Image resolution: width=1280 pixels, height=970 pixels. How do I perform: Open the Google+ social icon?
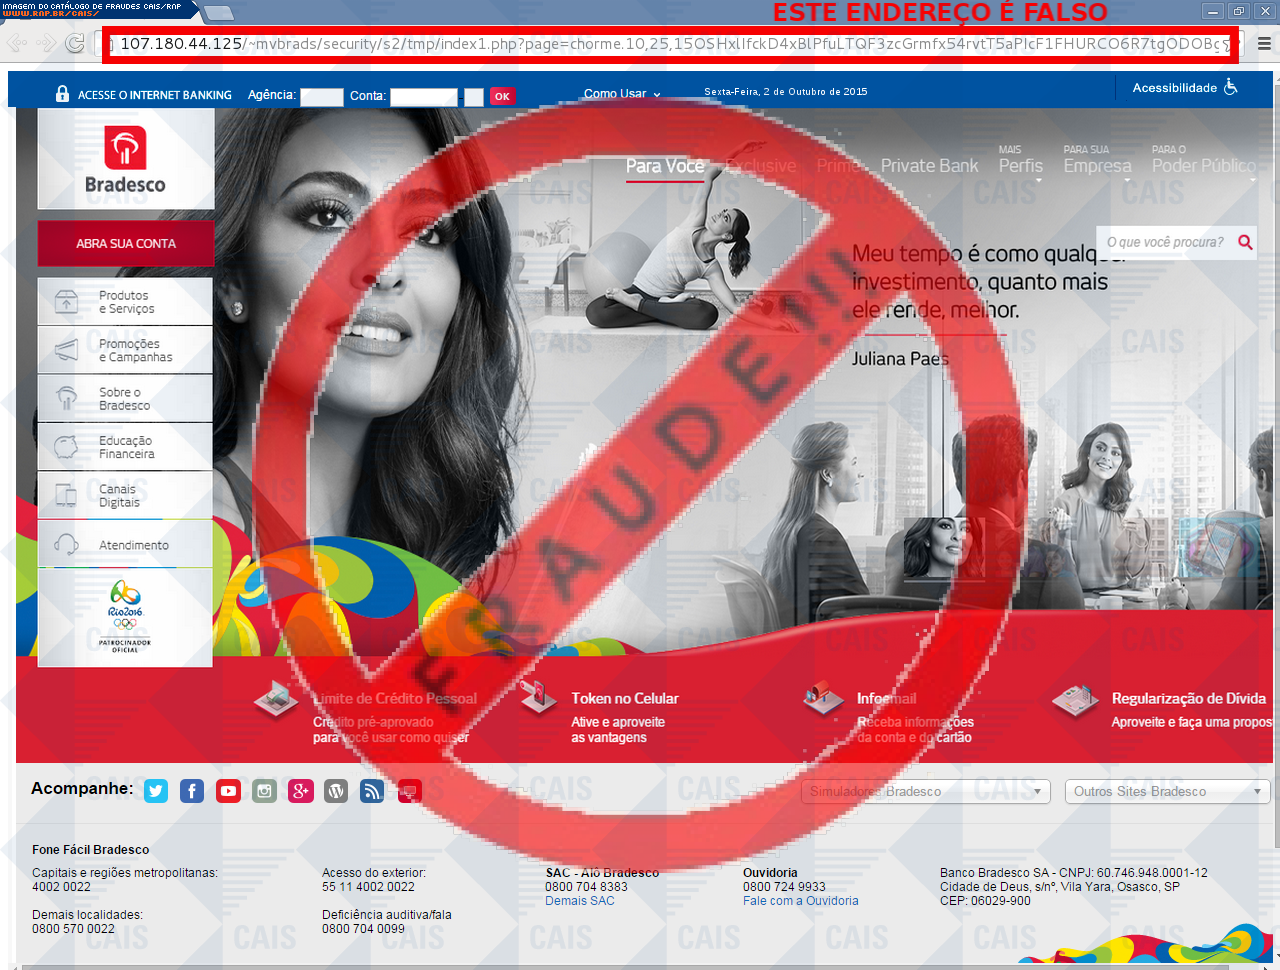(300, 791)
